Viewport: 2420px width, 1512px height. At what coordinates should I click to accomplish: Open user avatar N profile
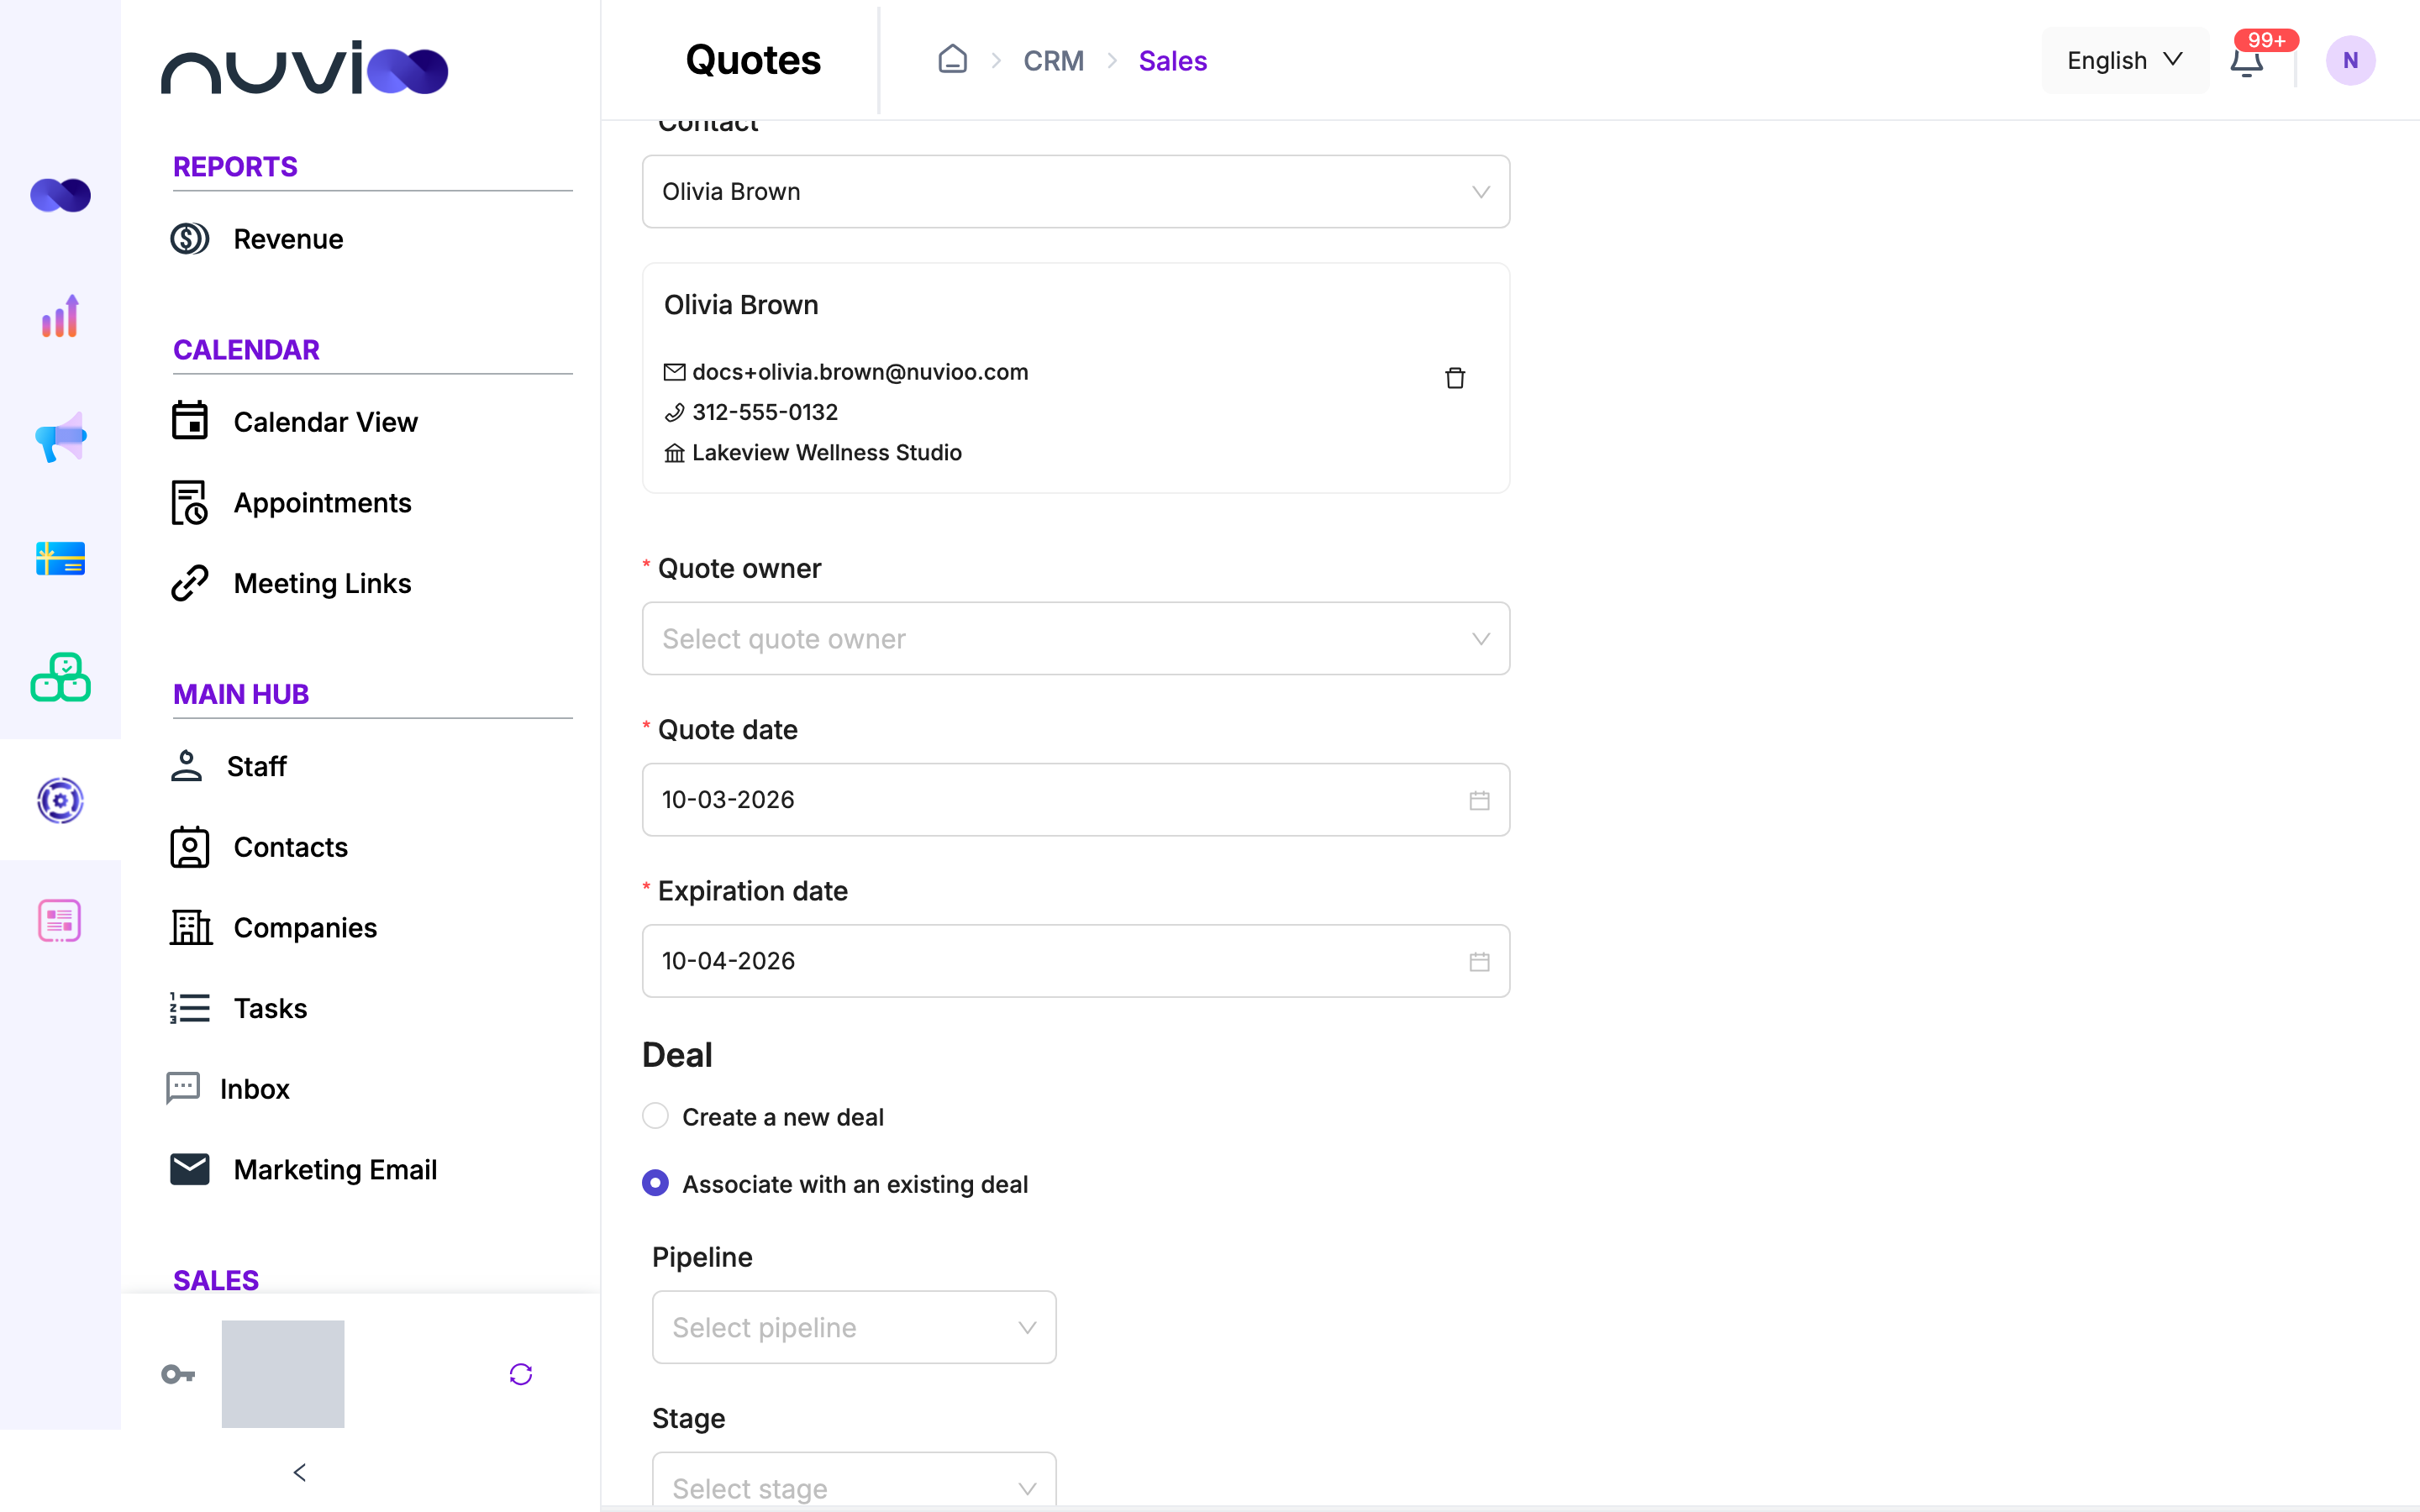[2350, 61]
